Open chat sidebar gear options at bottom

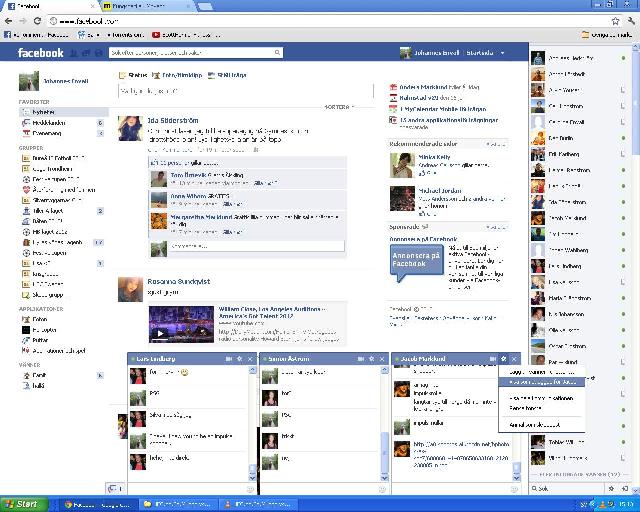611,488
